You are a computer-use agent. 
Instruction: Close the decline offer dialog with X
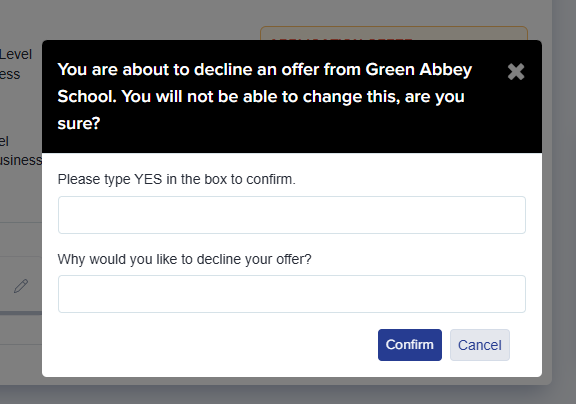516,72
